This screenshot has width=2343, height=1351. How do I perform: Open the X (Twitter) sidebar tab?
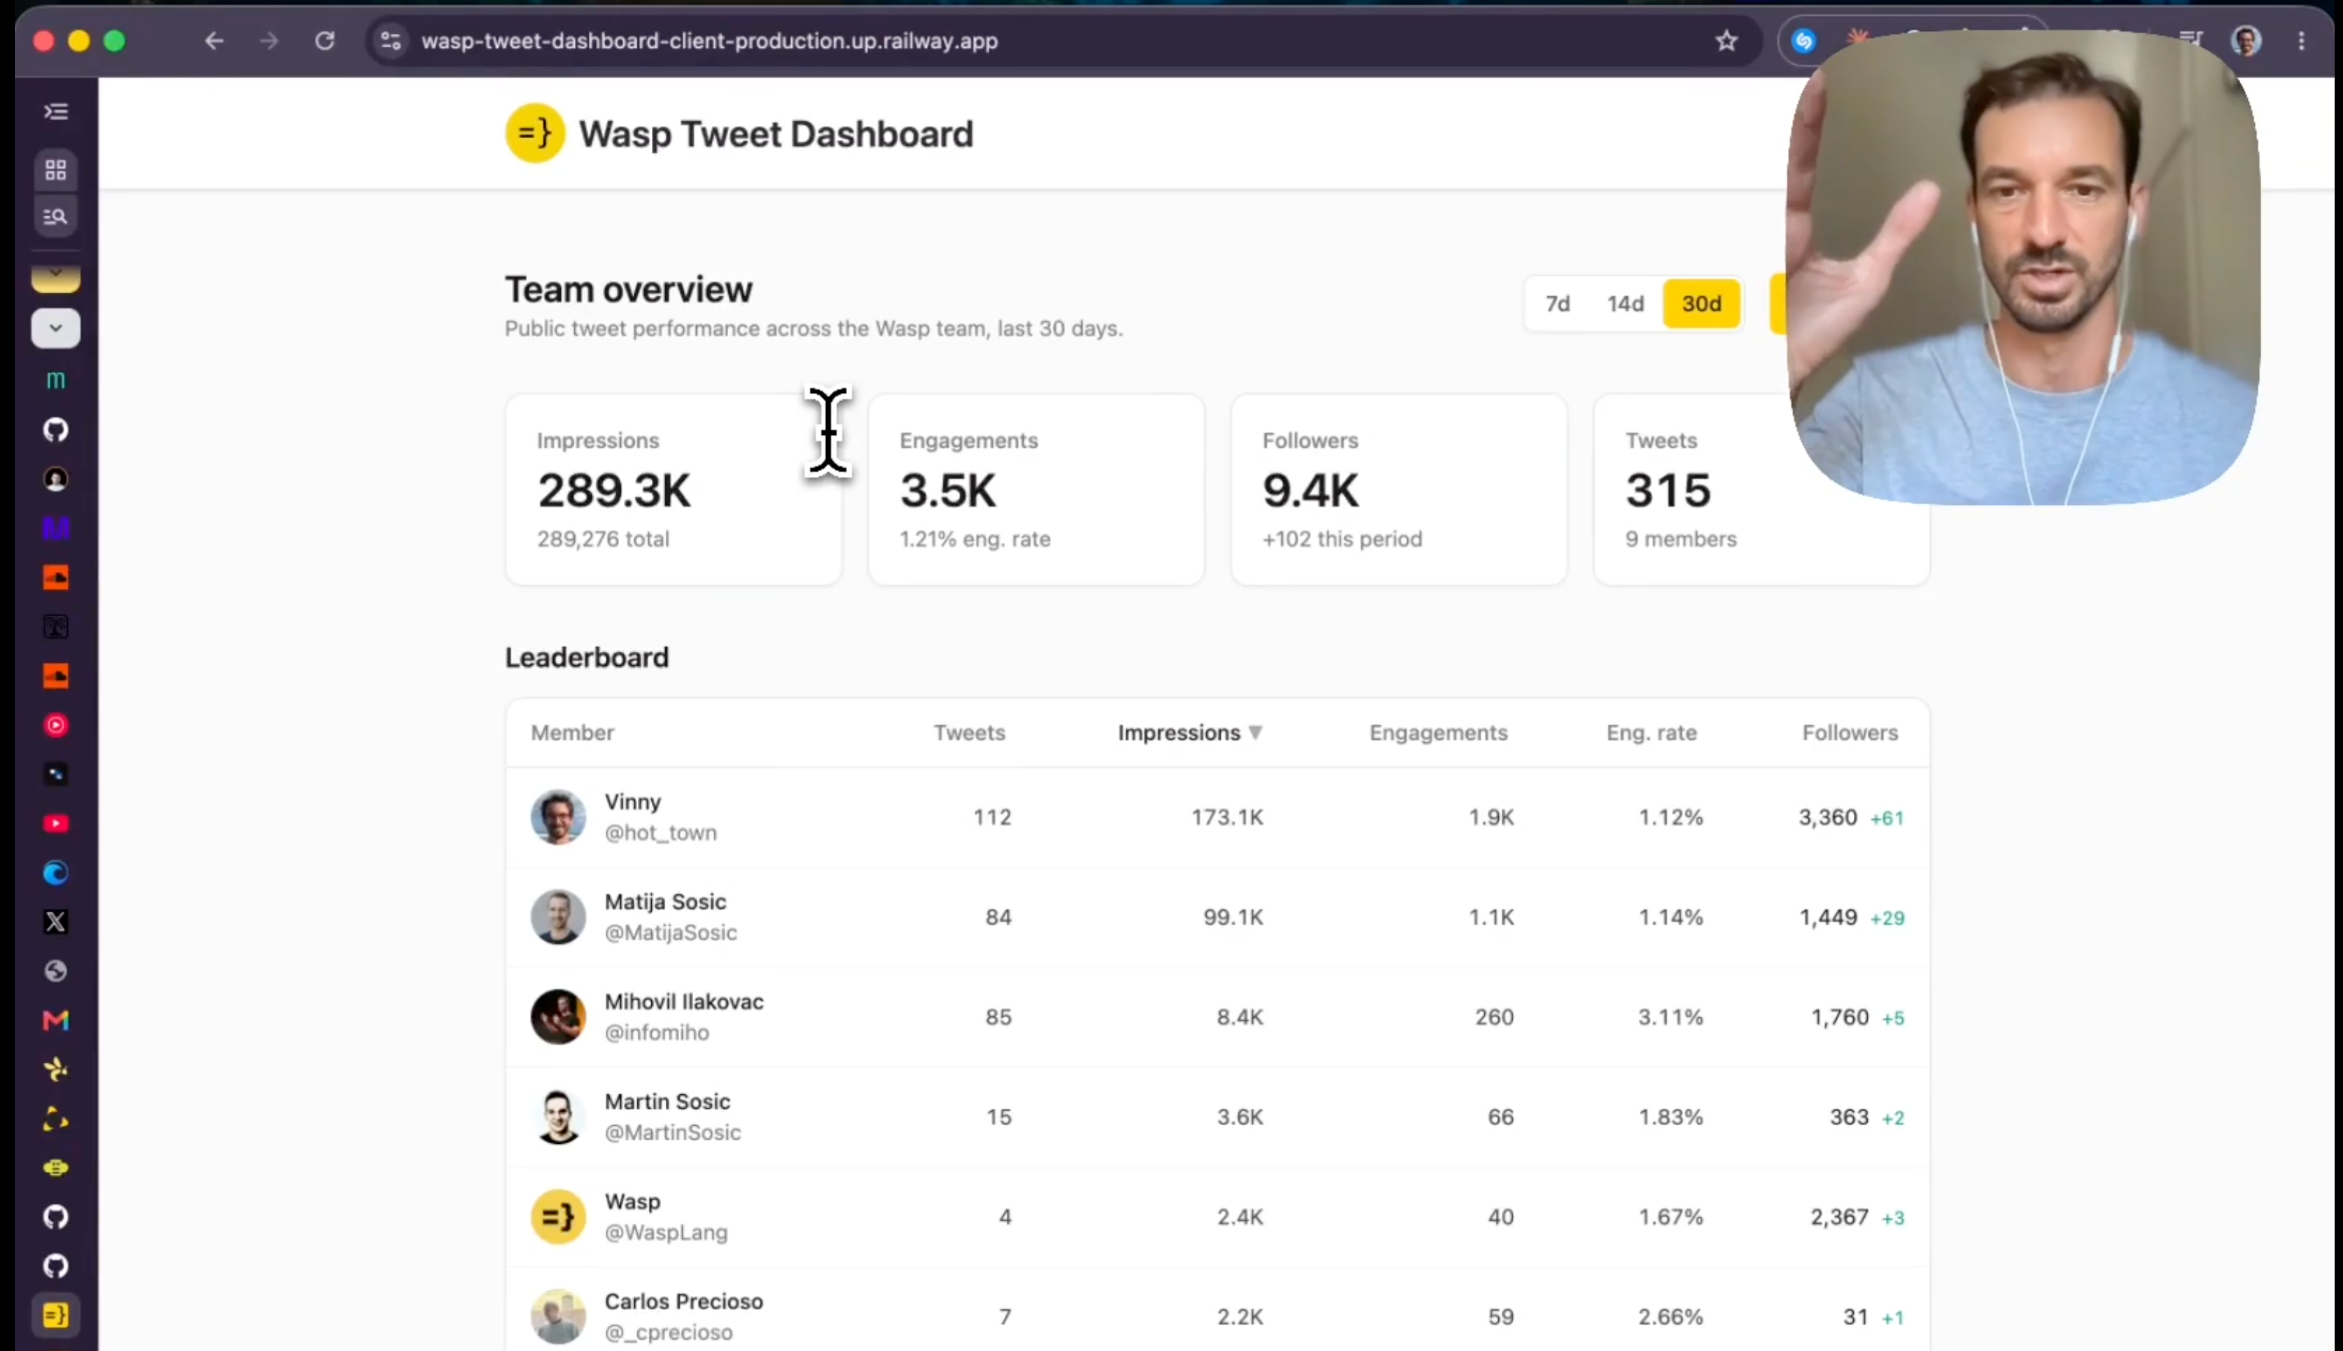(x=56, y=922)
